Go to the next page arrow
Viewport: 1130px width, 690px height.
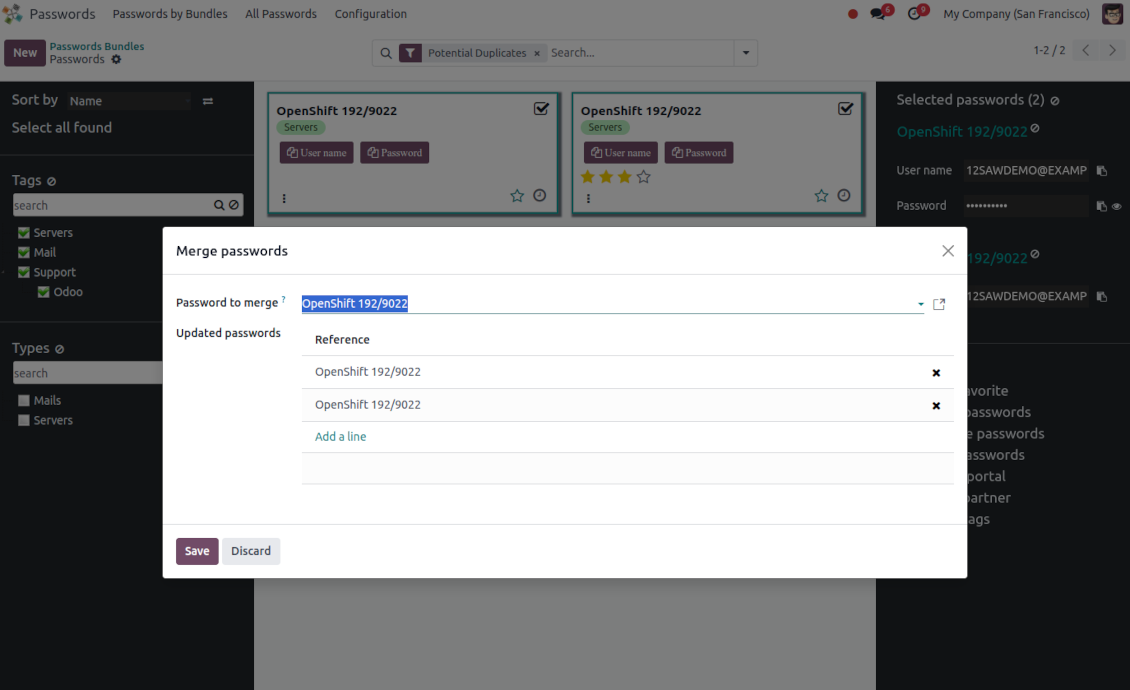coord(1112,50)
